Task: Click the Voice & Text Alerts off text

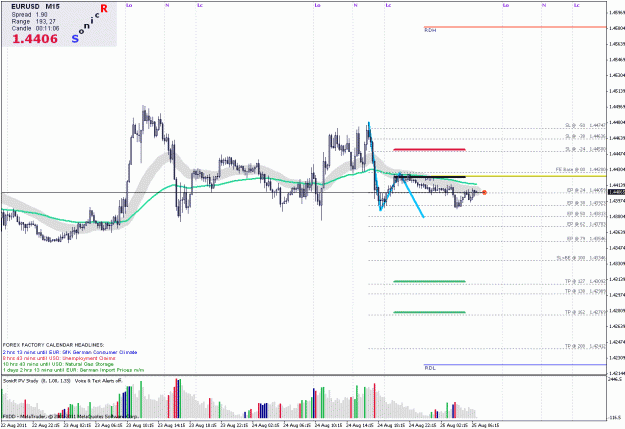Action: pyautogui.click(x=98, y=381)
